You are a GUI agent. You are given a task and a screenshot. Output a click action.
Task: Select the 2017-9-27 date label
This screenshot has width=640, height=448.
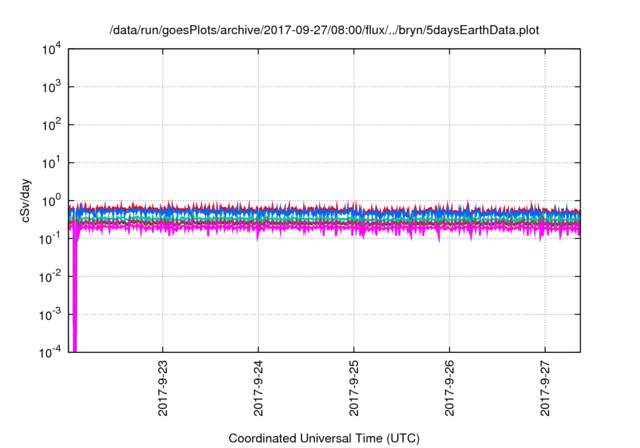tap(545, 388)
